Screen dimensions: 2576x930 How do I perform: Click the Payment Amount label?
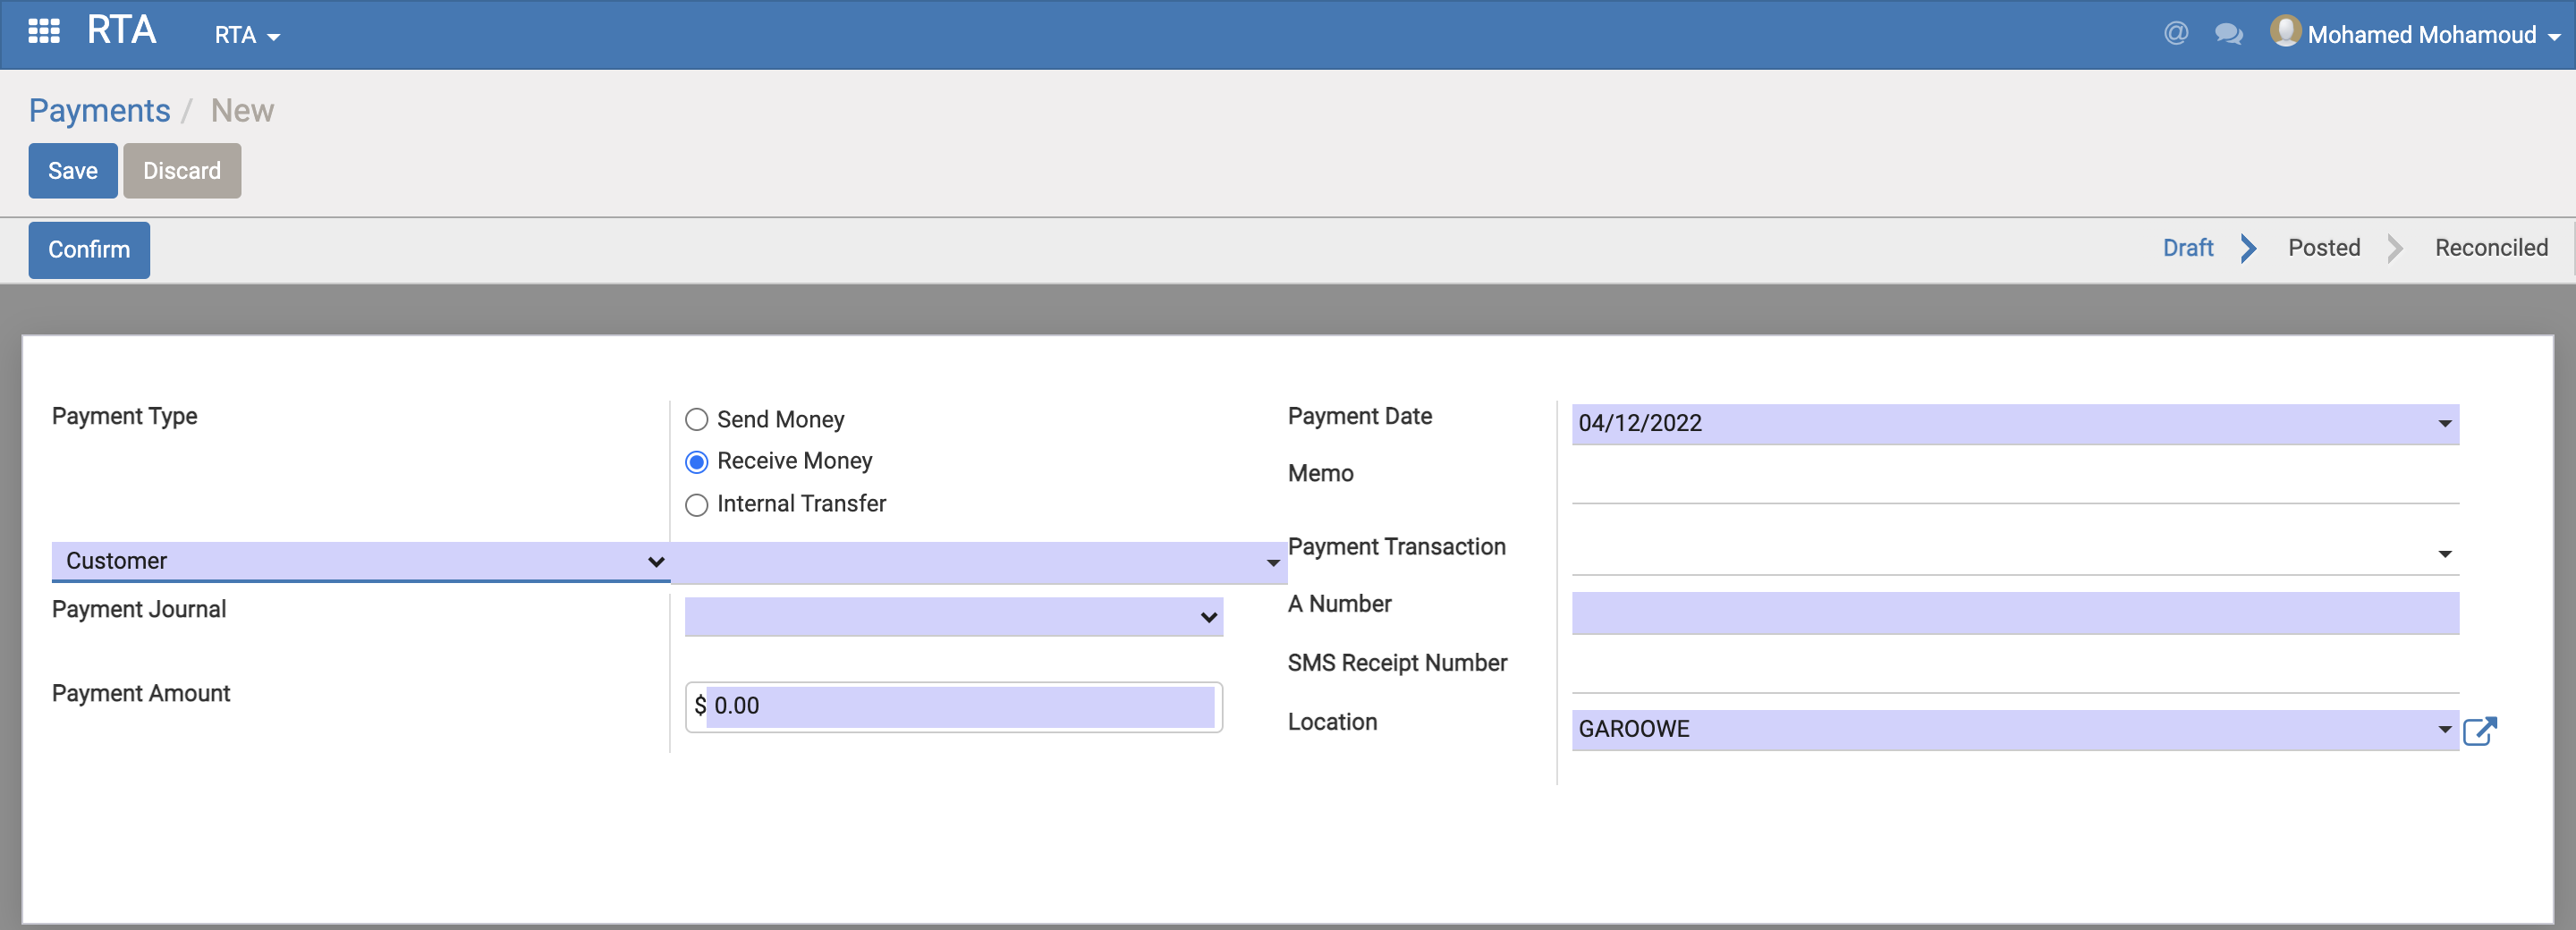click(x=141, y=694)
